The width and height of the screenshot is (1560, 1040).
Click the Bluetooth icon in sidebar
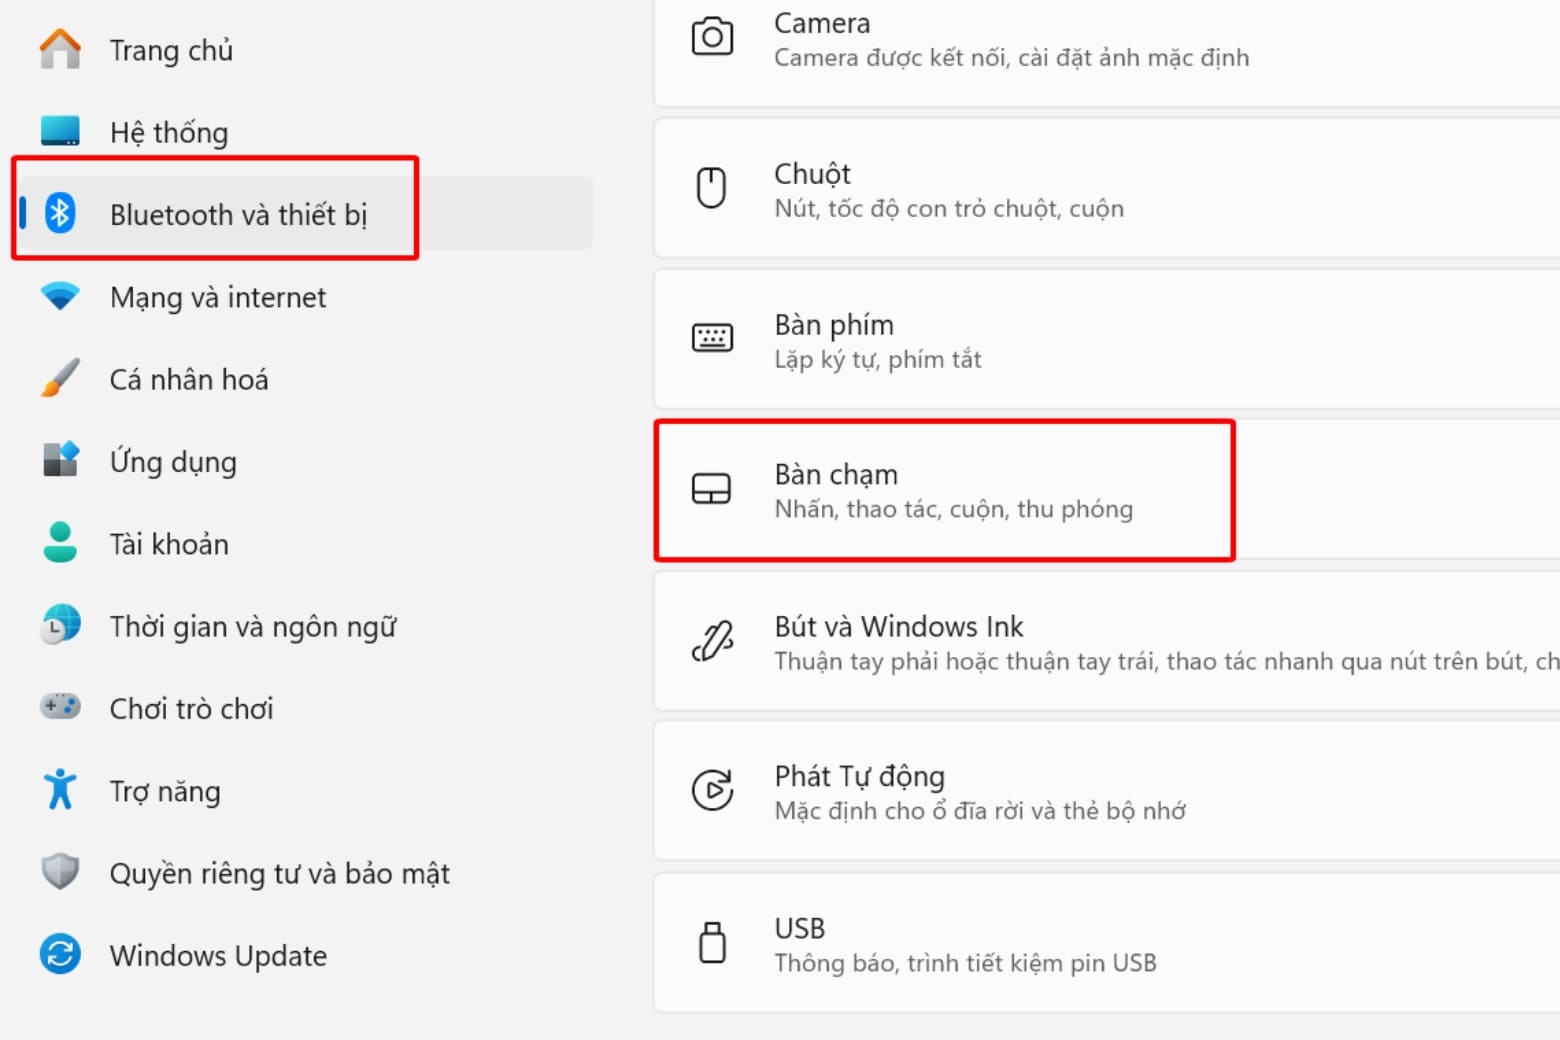(60, 213)
